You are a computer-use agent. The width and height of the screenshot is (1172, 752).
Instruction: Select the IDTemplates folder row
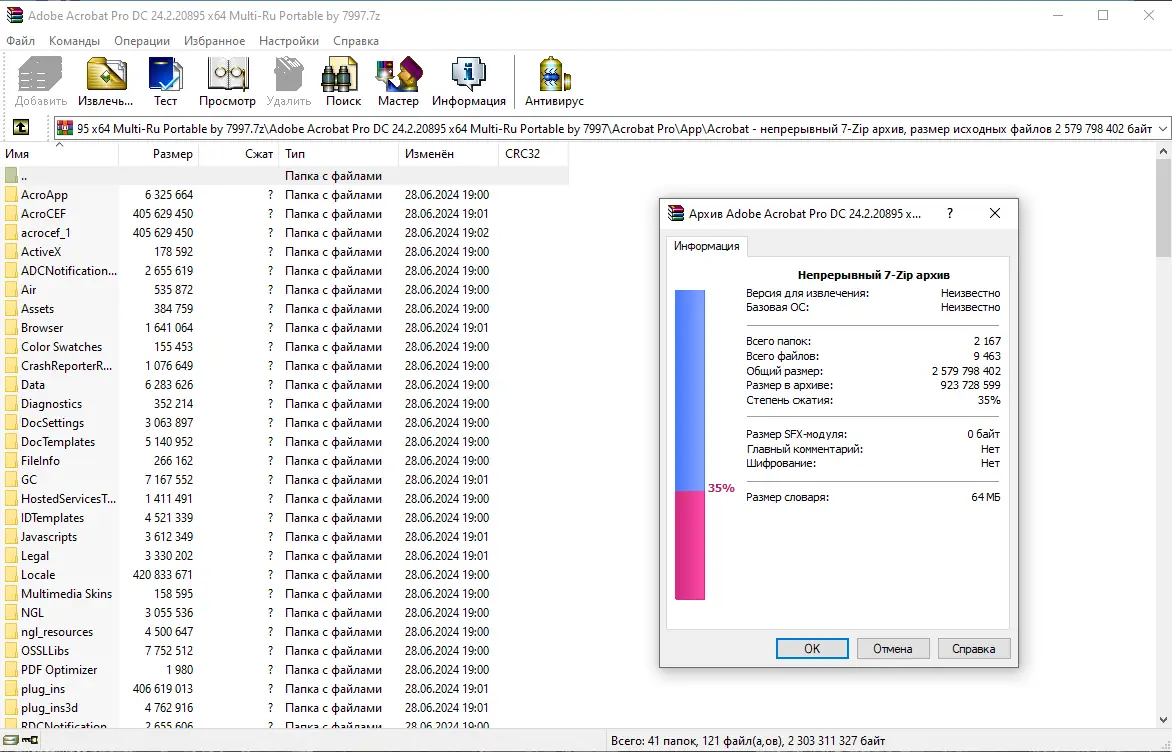click(284, 518)
